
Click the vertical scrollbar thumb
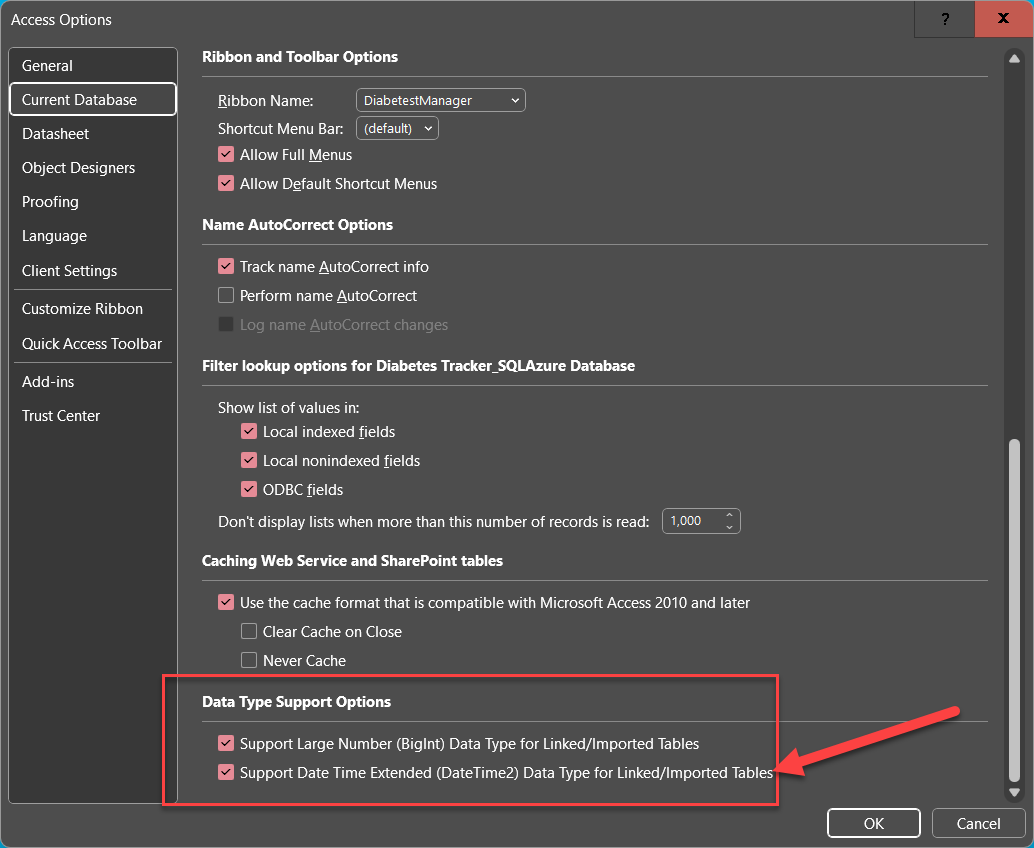coord(1015,610)
